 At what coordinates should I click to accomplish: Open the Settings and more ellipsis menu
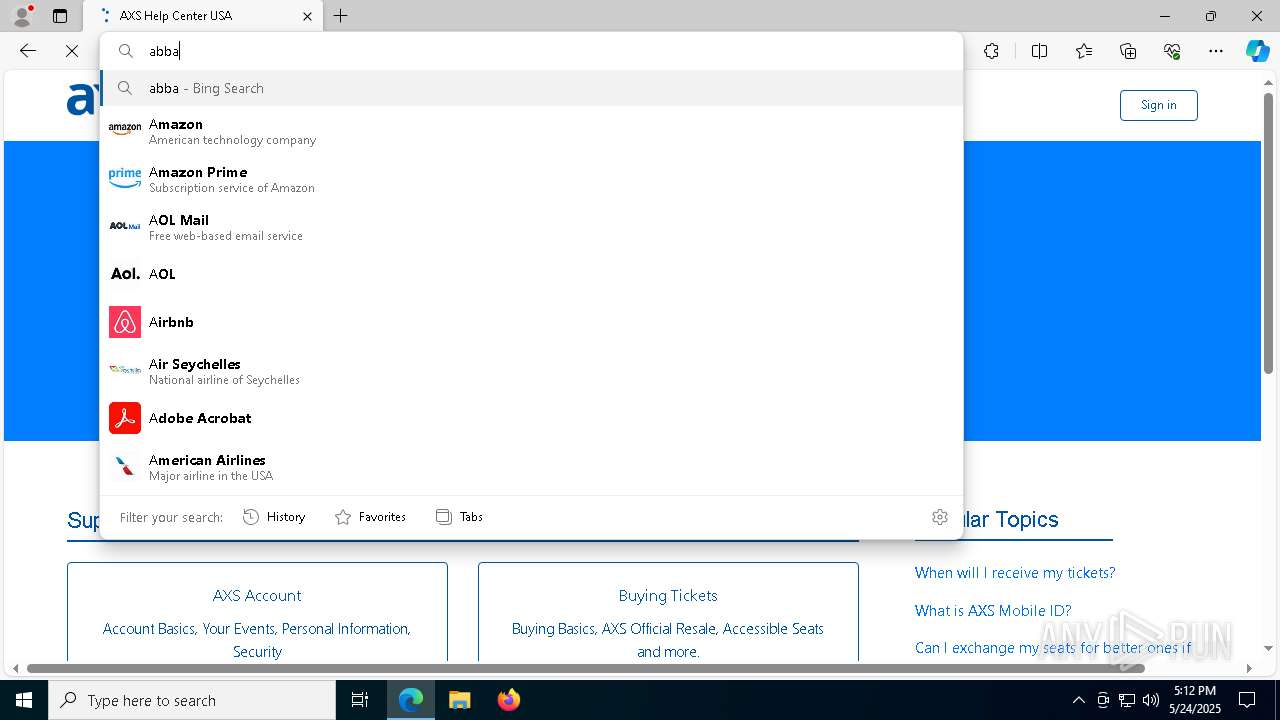click(x=1216, y=51)
